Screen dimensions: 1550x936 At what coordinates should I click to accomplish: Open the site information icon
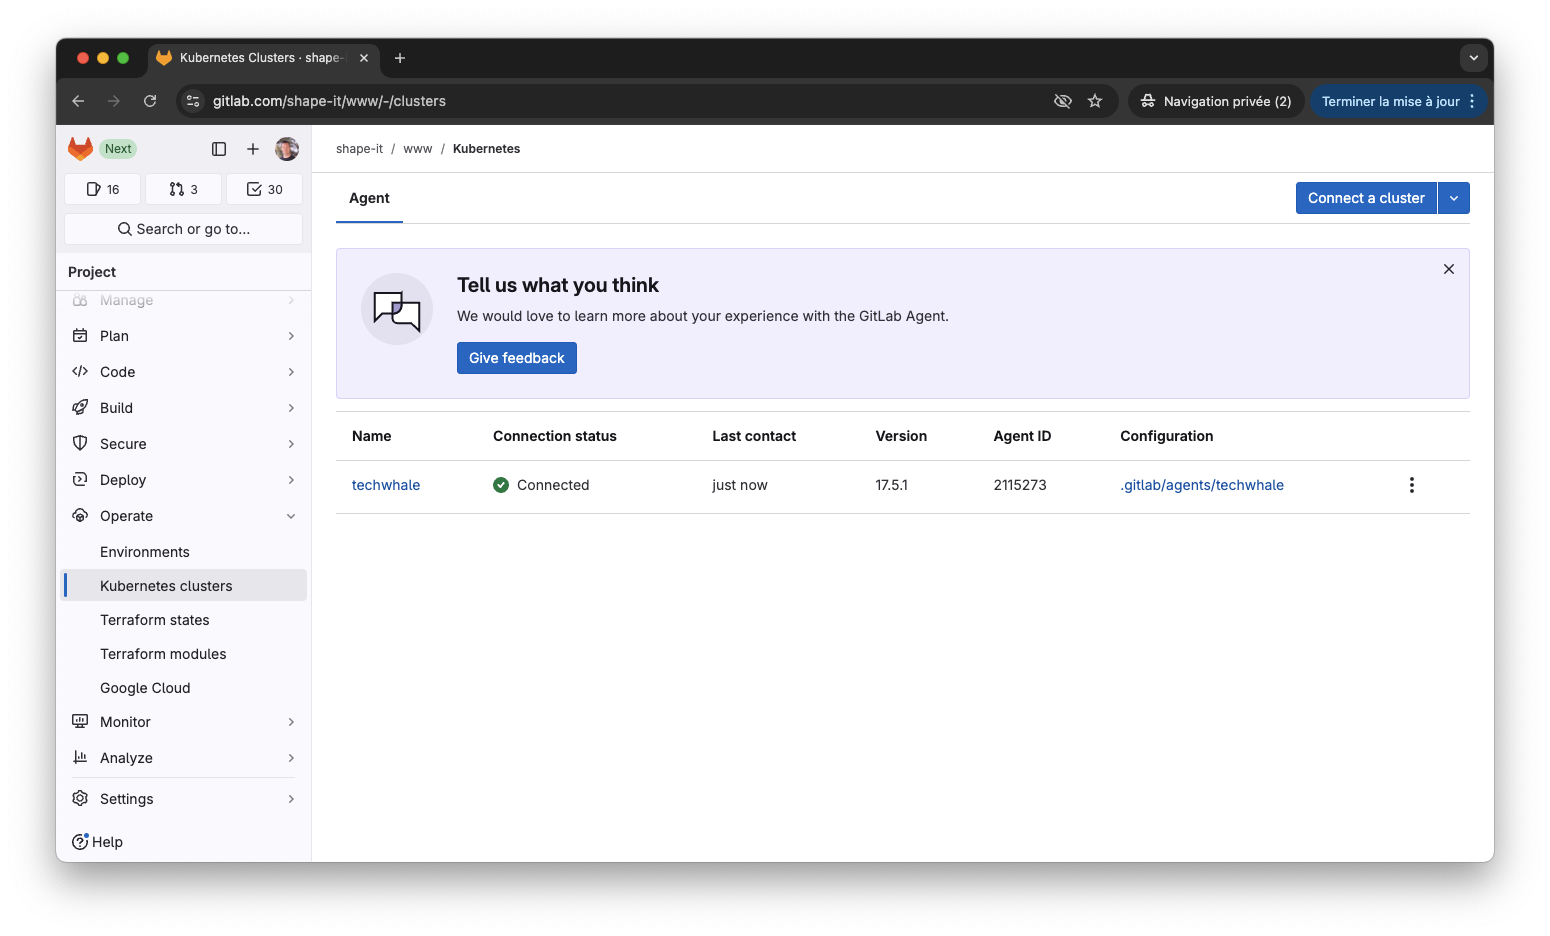[x=194, y=101]
